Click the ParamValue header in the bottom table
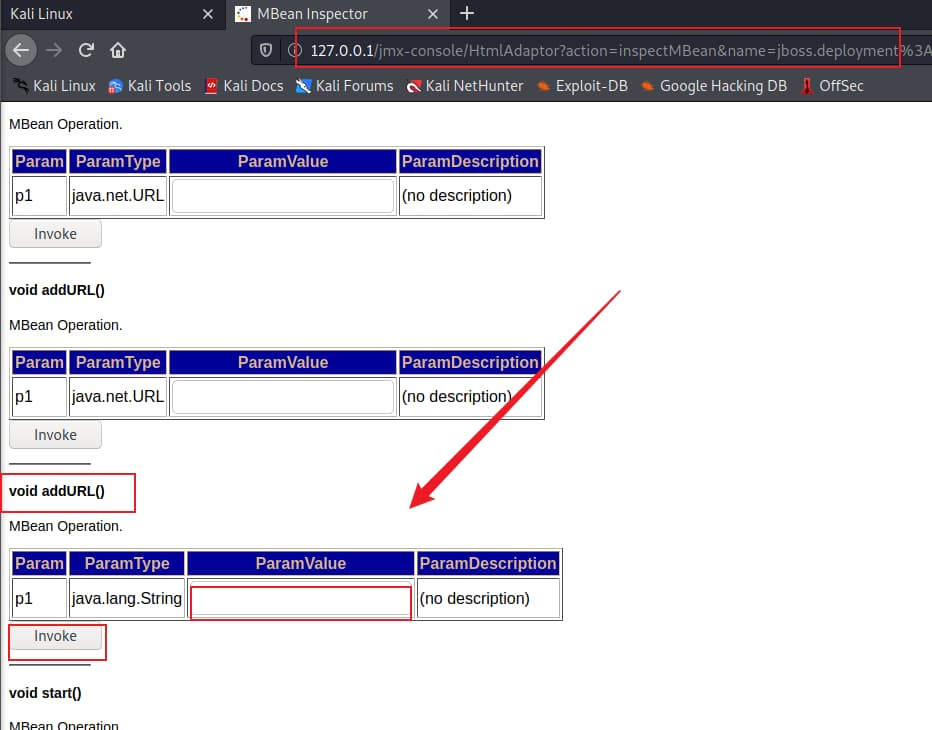The image size is (932, 730). coord(301,564)
